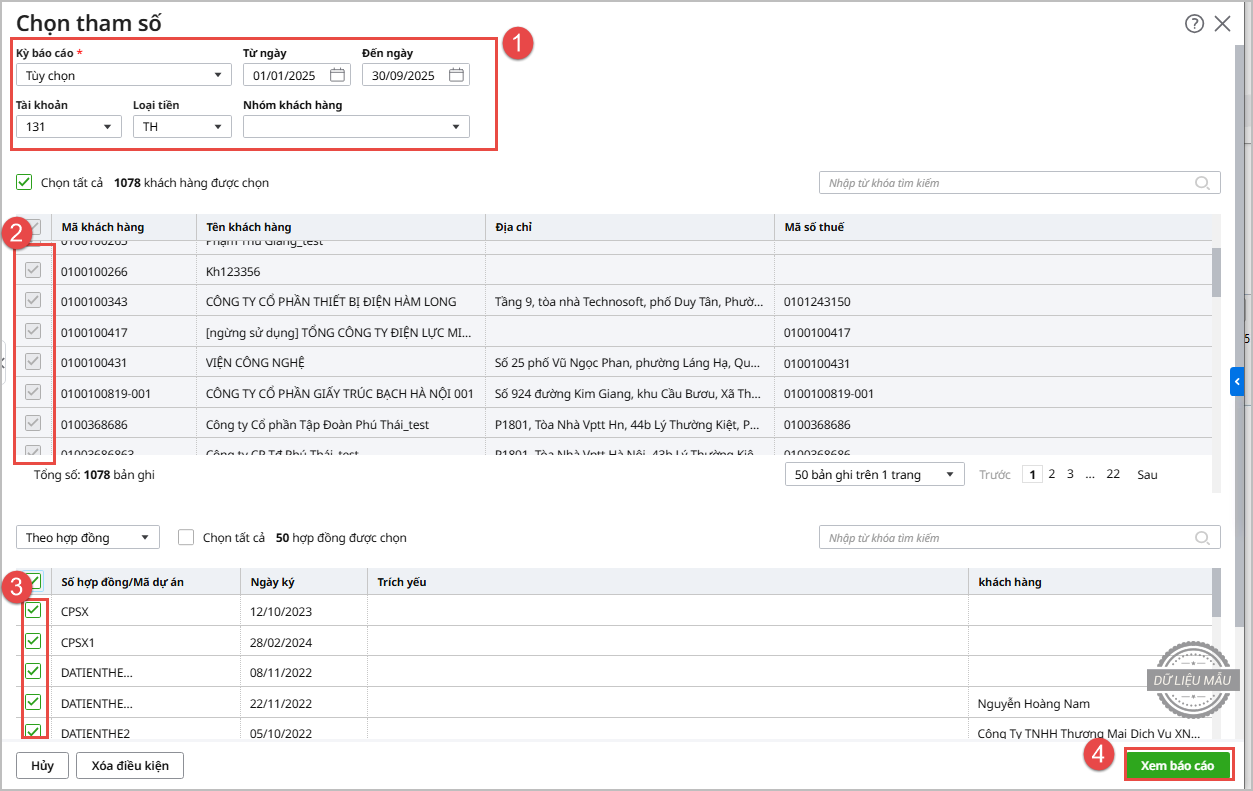Viewport: 1253px width, 791px height.
Task: Toggle checkbox for contract dated 08/11/2022
Action: 33,671
